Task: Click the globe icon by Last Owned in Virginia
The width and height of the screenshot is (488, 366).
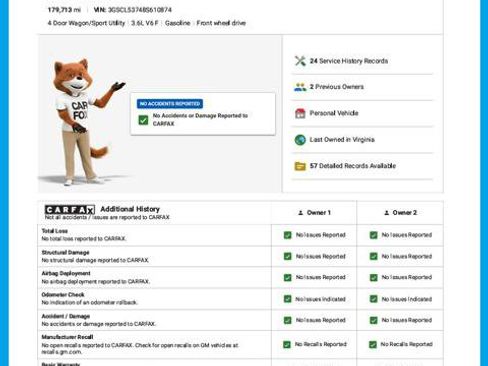Action: coord(300,140)
